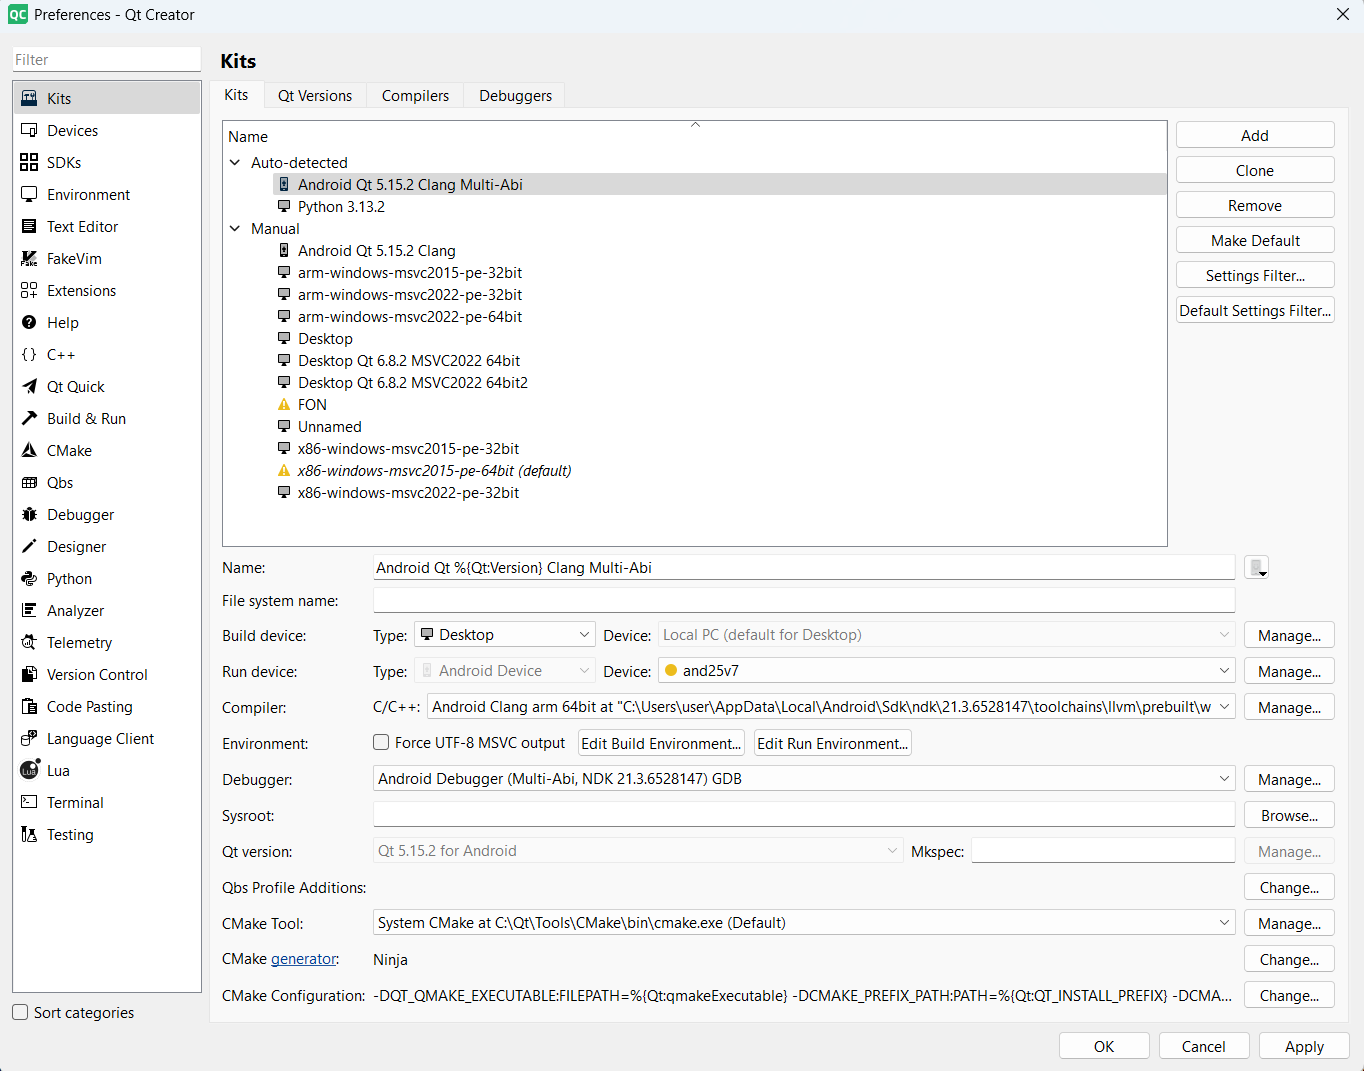
Task: Click the File system name field
Action: point(804,600)
